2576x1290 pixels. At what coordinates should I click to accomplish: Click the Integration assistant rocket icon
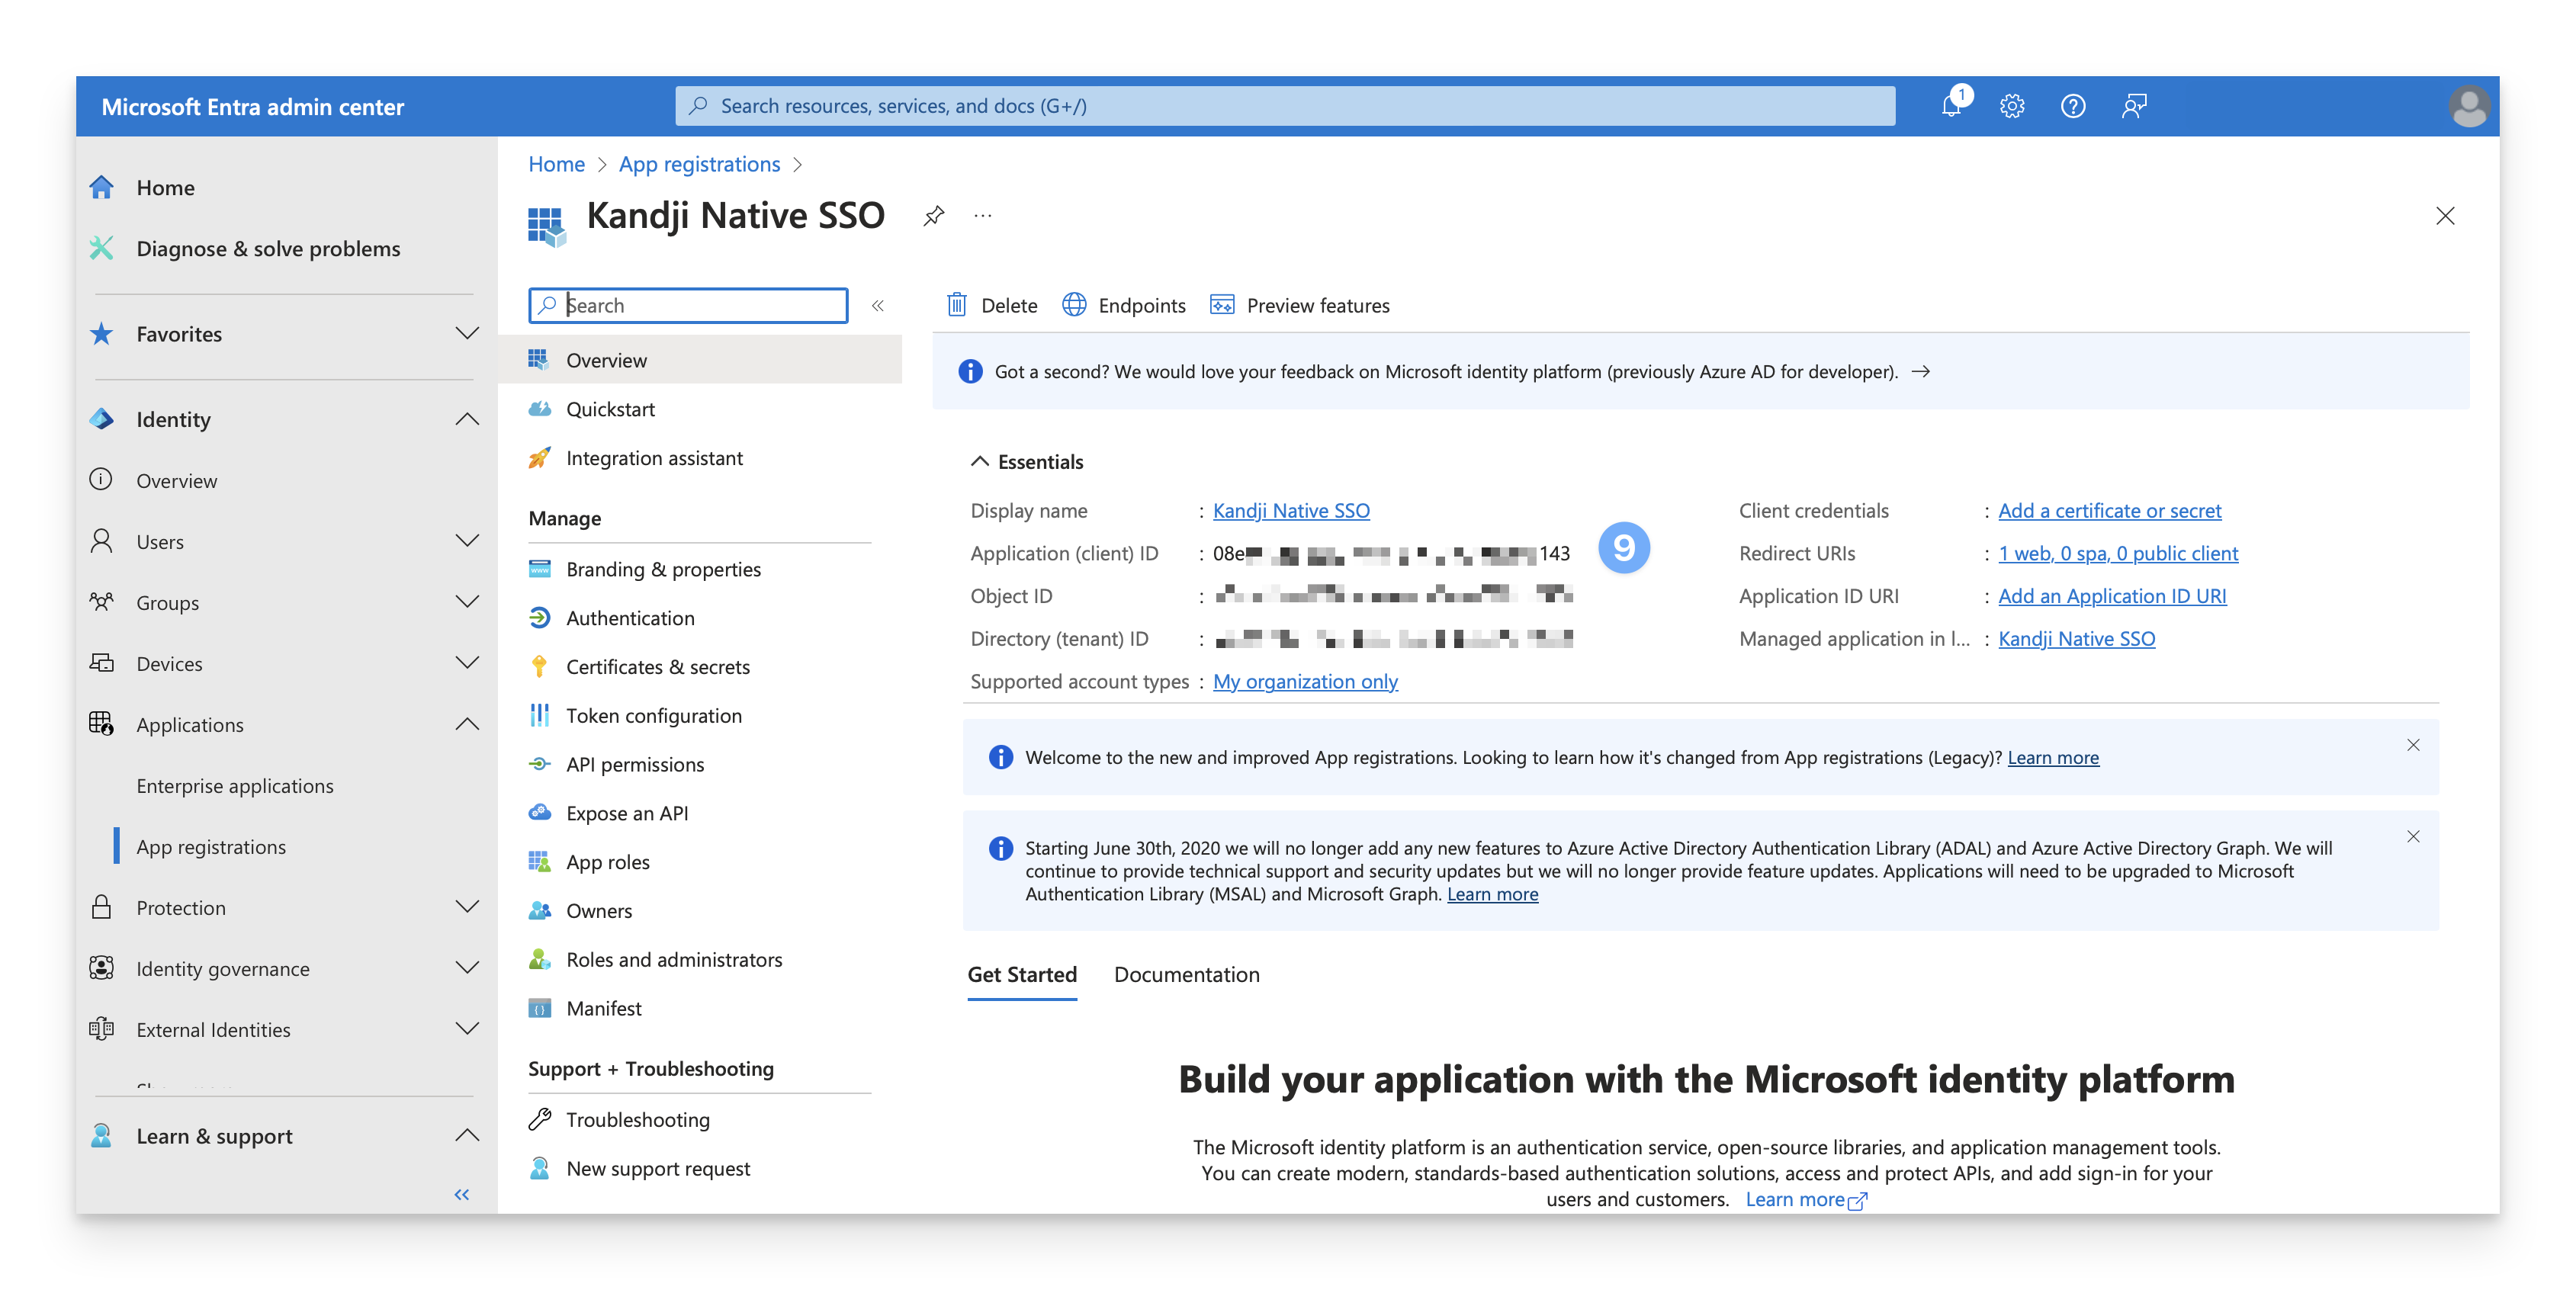point(539,458)
